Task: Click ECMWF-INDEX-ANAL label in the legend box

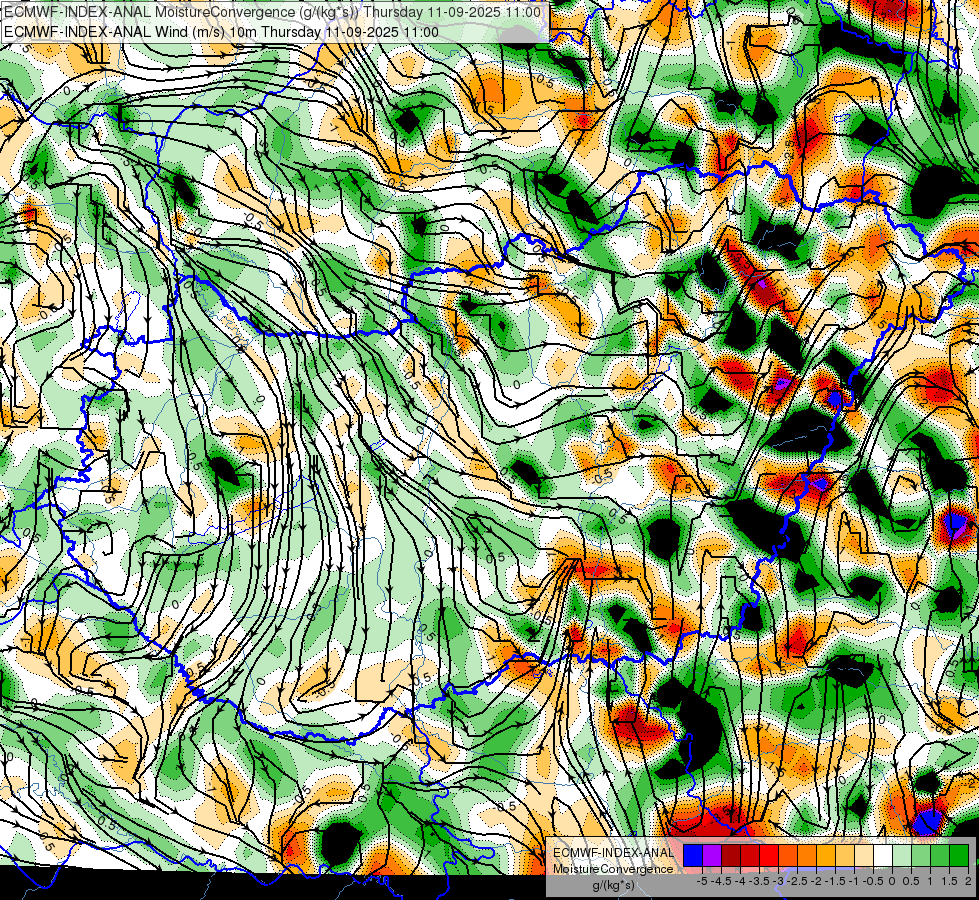Action: [614, 853]
